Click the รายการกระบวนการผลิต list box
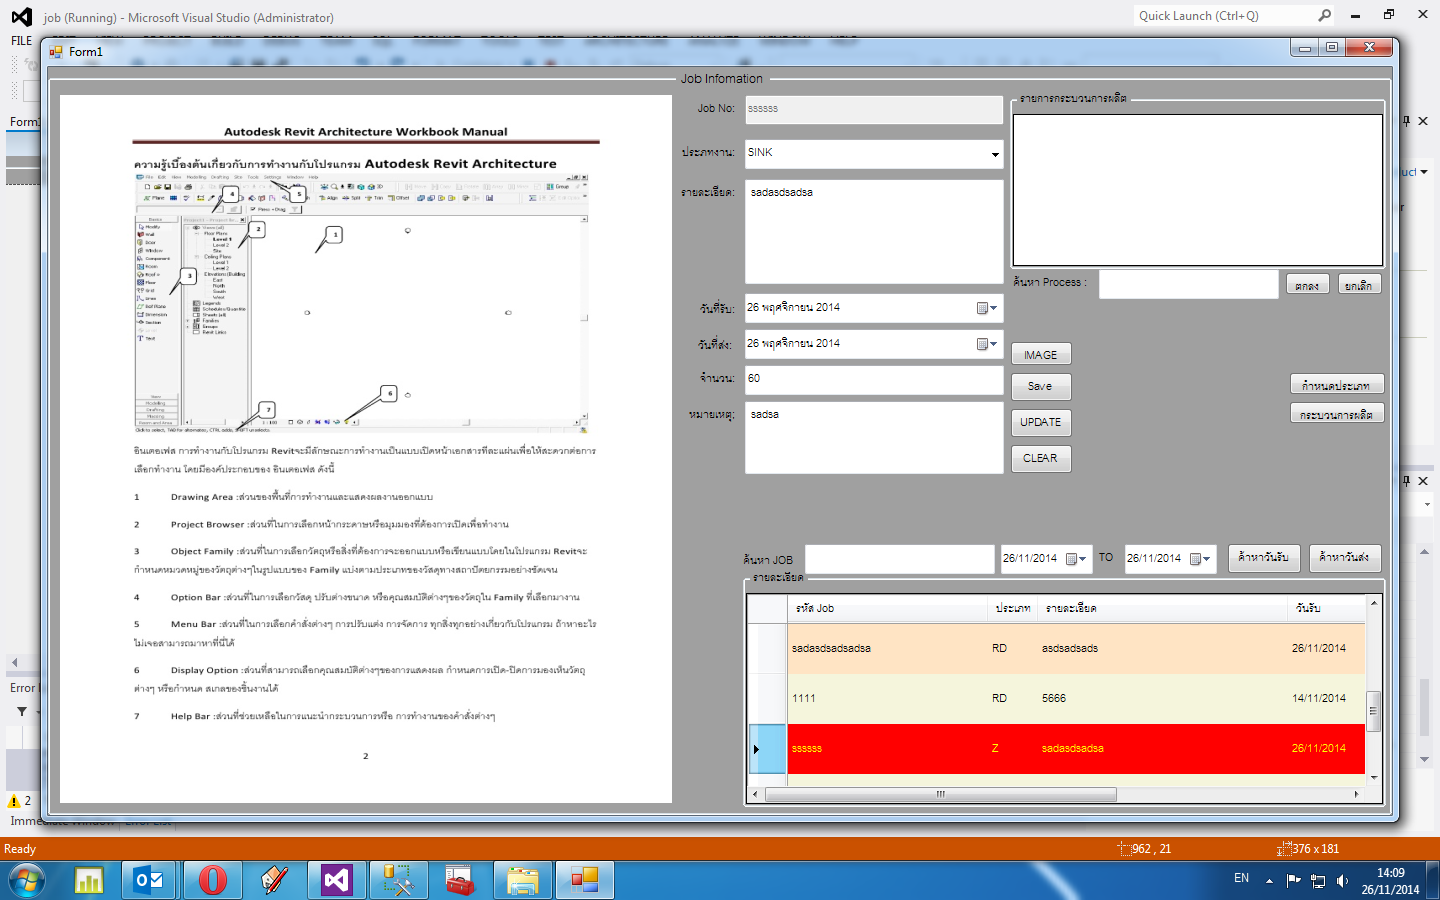The image size is (1440, 900). [x=1198, y=190]
